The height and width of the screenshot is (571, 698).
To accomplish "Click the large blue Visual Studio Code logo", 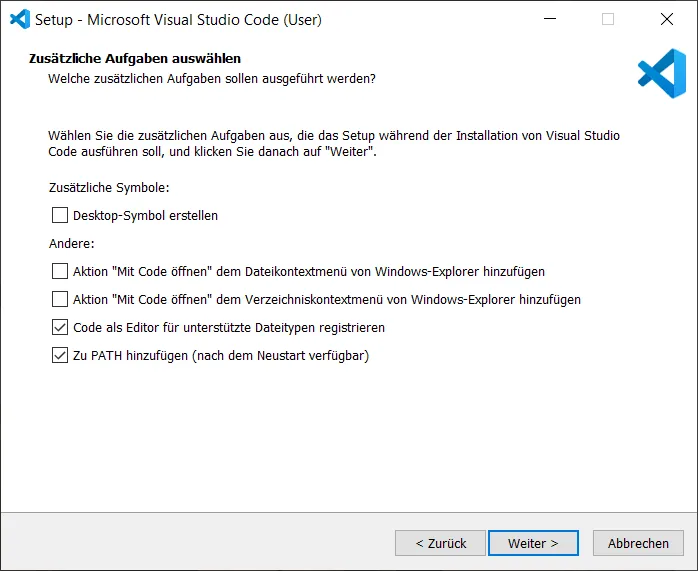I will 661,74.
